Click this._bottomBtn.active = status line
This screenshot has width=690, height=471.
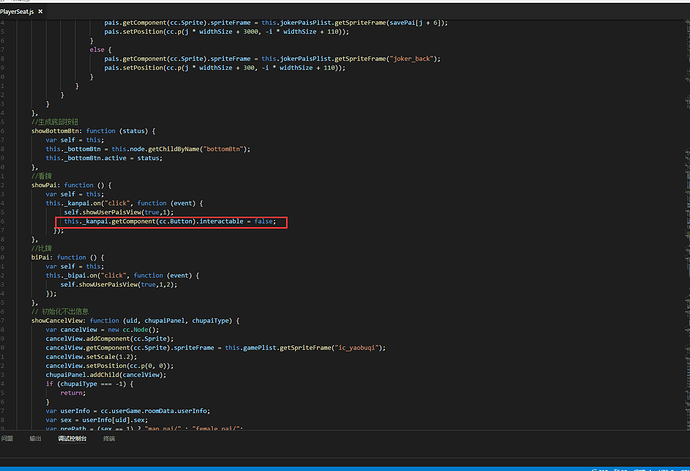[104, 158]
